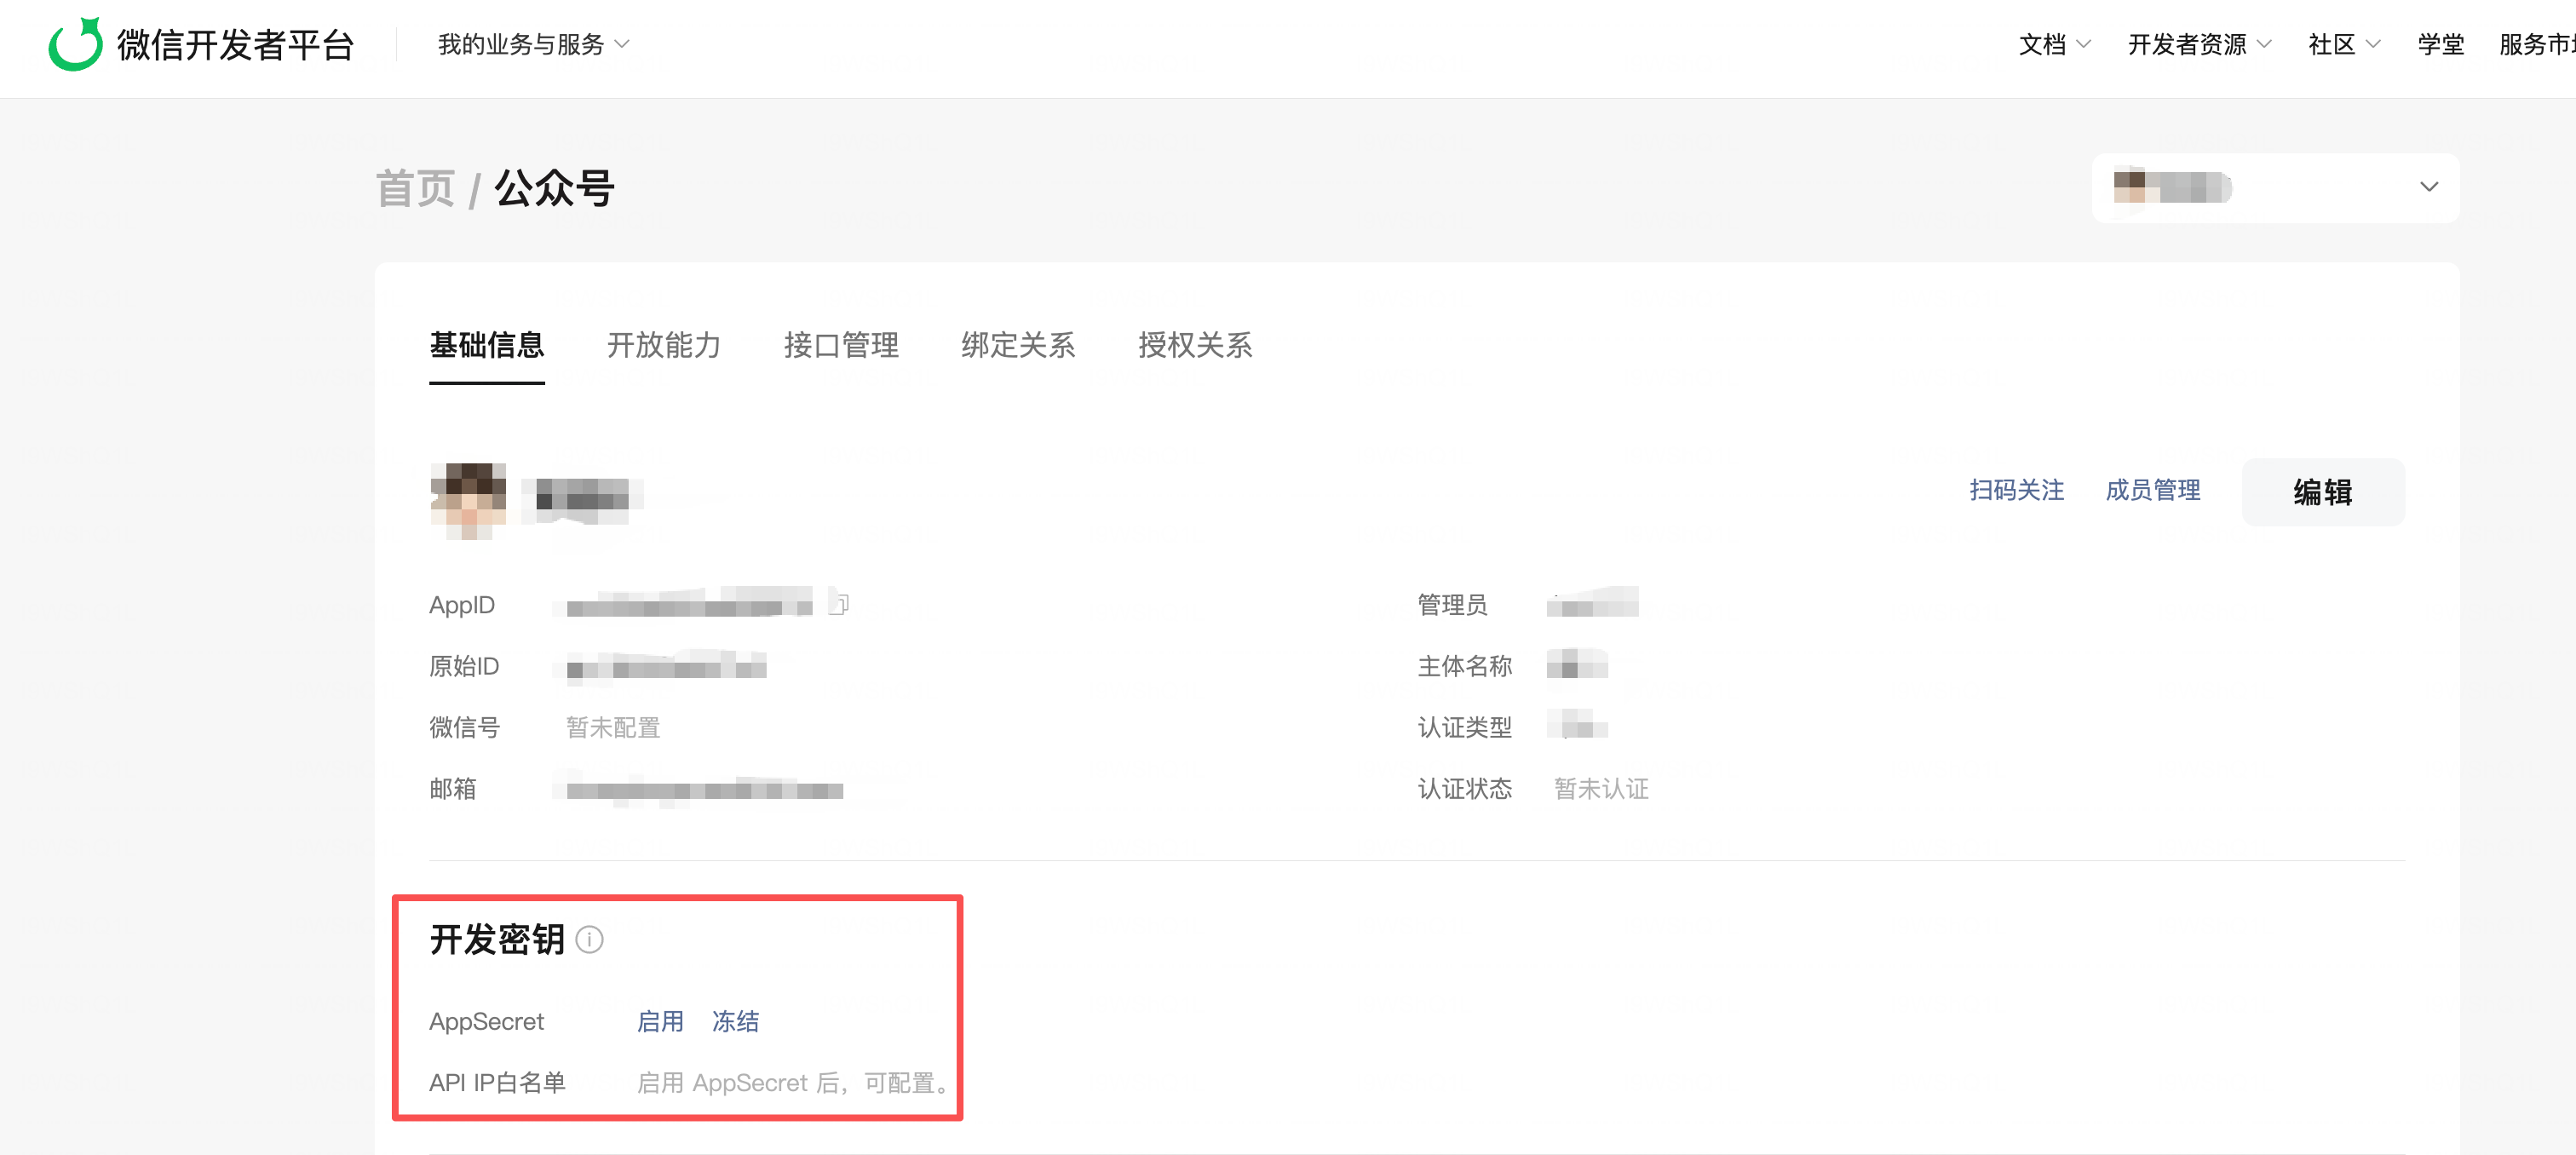The width and height of the screenshot is (2576, 1155).
Task: Switch to the 开放能力 tab
Action: tap(663, 345)
